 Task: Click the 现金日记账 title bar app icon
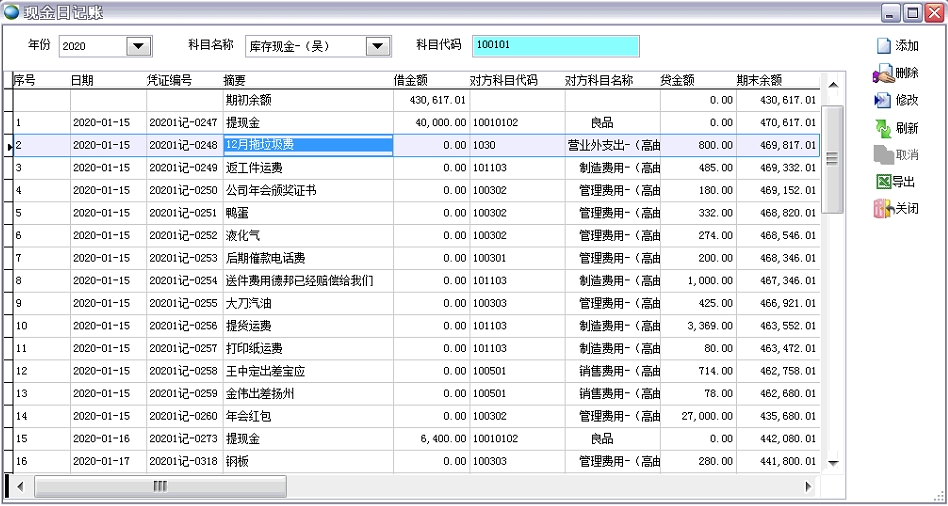12,12
